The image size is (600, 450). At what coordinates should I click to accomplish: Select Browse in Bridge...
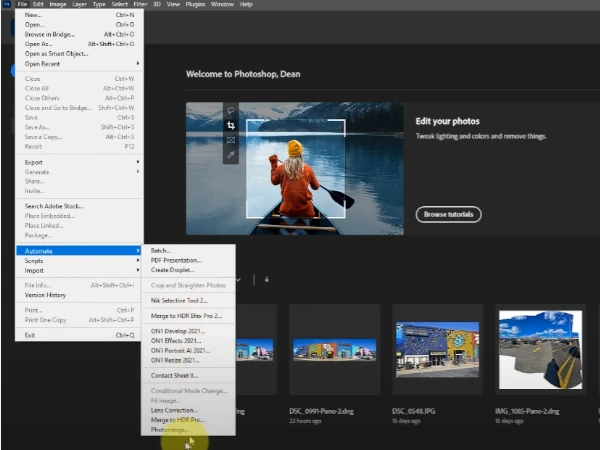79,34
